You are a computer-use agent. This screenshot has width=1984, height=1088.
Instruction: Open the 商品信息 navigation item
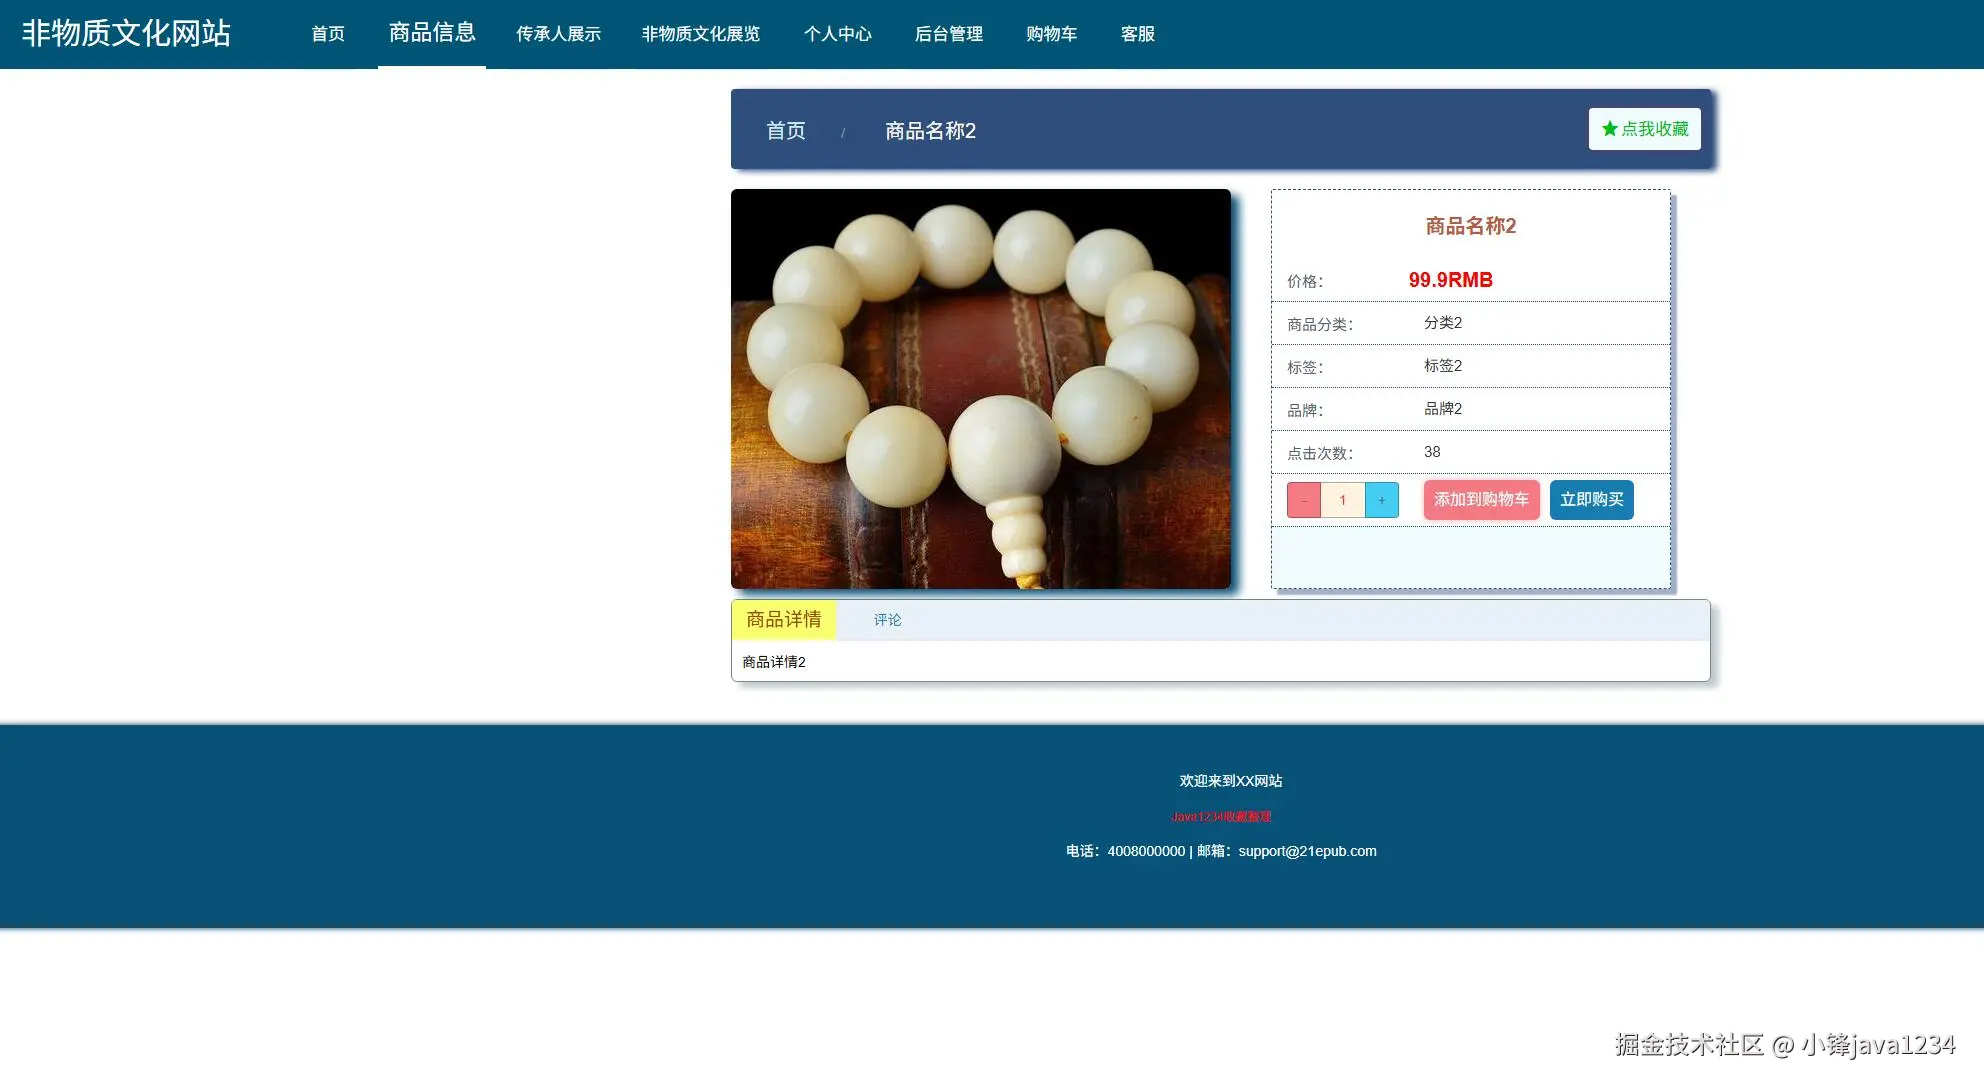(432, 33)
